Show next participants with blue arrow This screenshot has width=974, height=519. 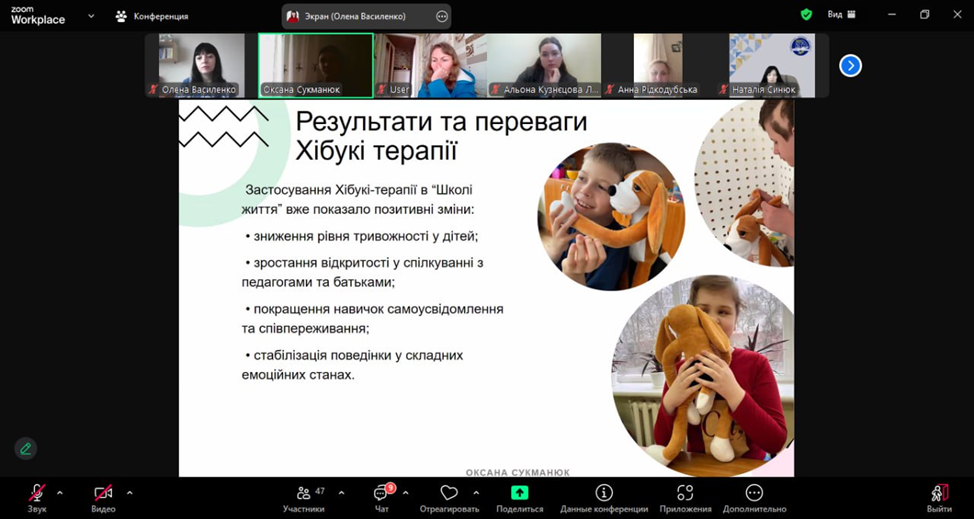(x=850, y=65)
